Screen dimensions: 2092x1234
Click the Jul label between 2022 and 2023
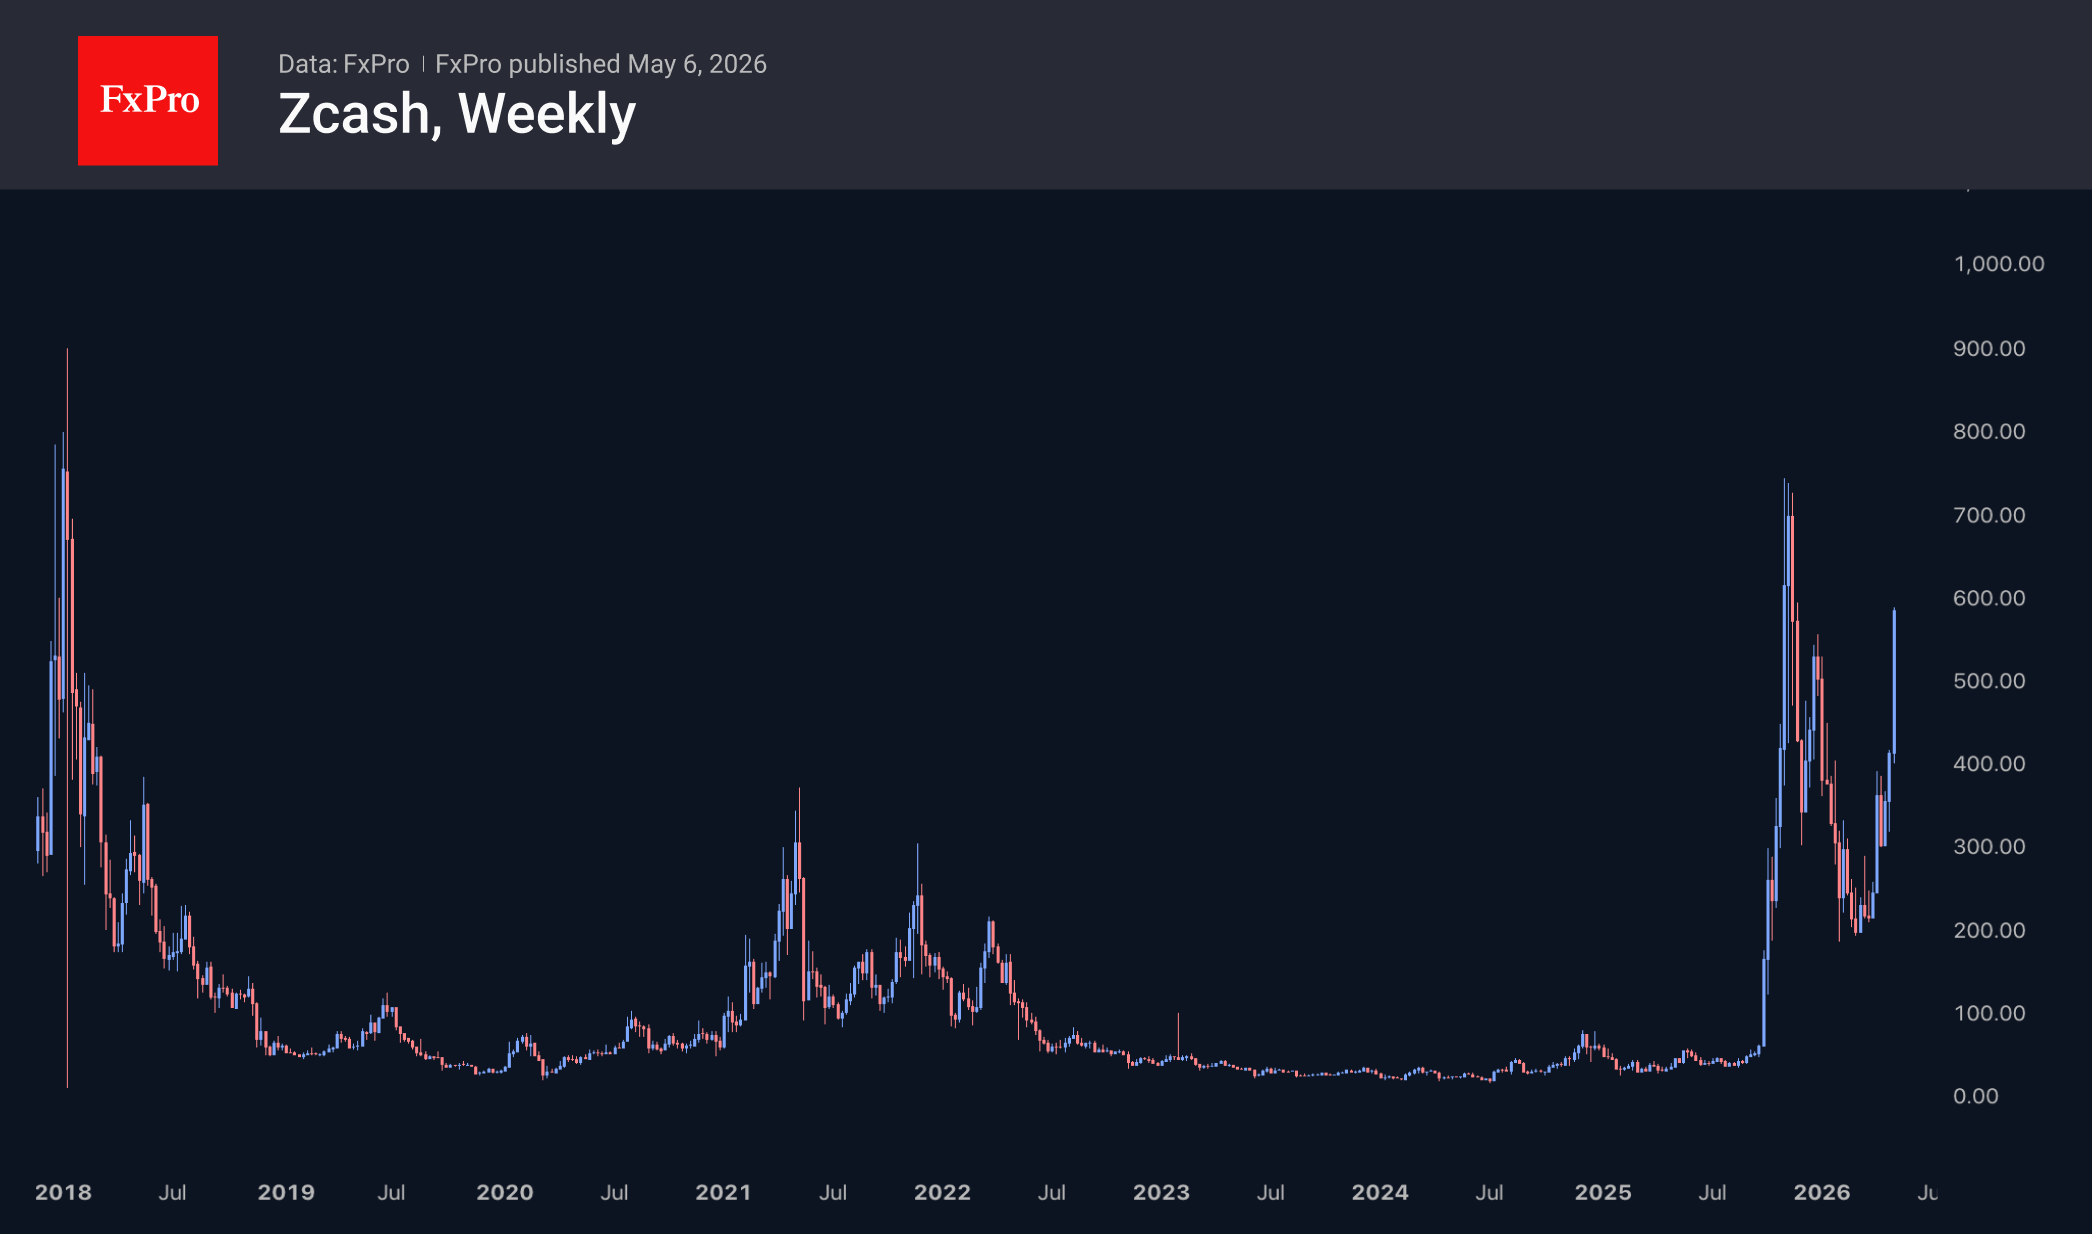(x=1051, y=1193)
